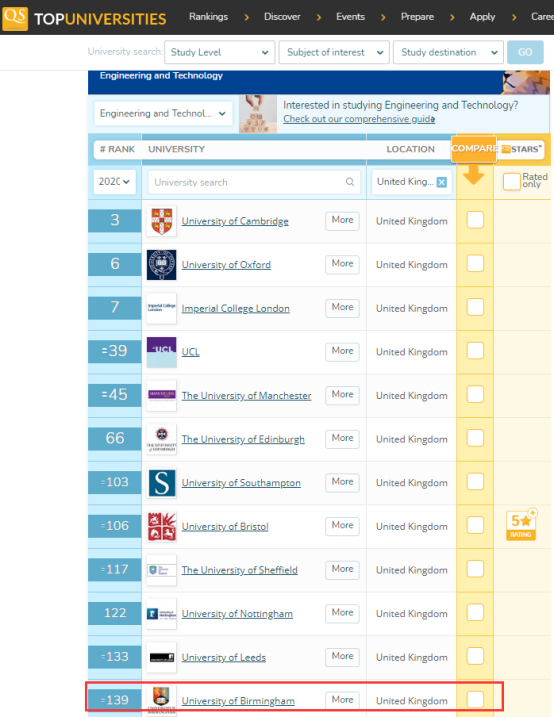Viewport: 554px width, 717px height.
Task: Open the Discover menu
Action: click(282, 17)
